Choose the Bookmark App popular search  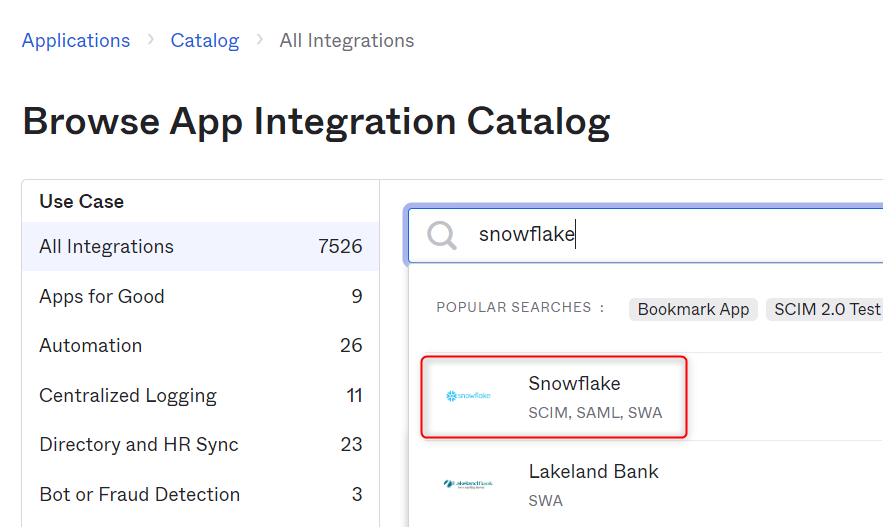[693, 309]
